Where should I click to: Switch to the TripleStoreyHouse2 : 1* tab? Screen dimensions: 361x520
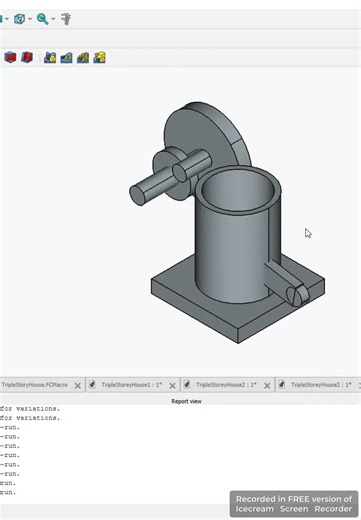(x=226, y=385)
